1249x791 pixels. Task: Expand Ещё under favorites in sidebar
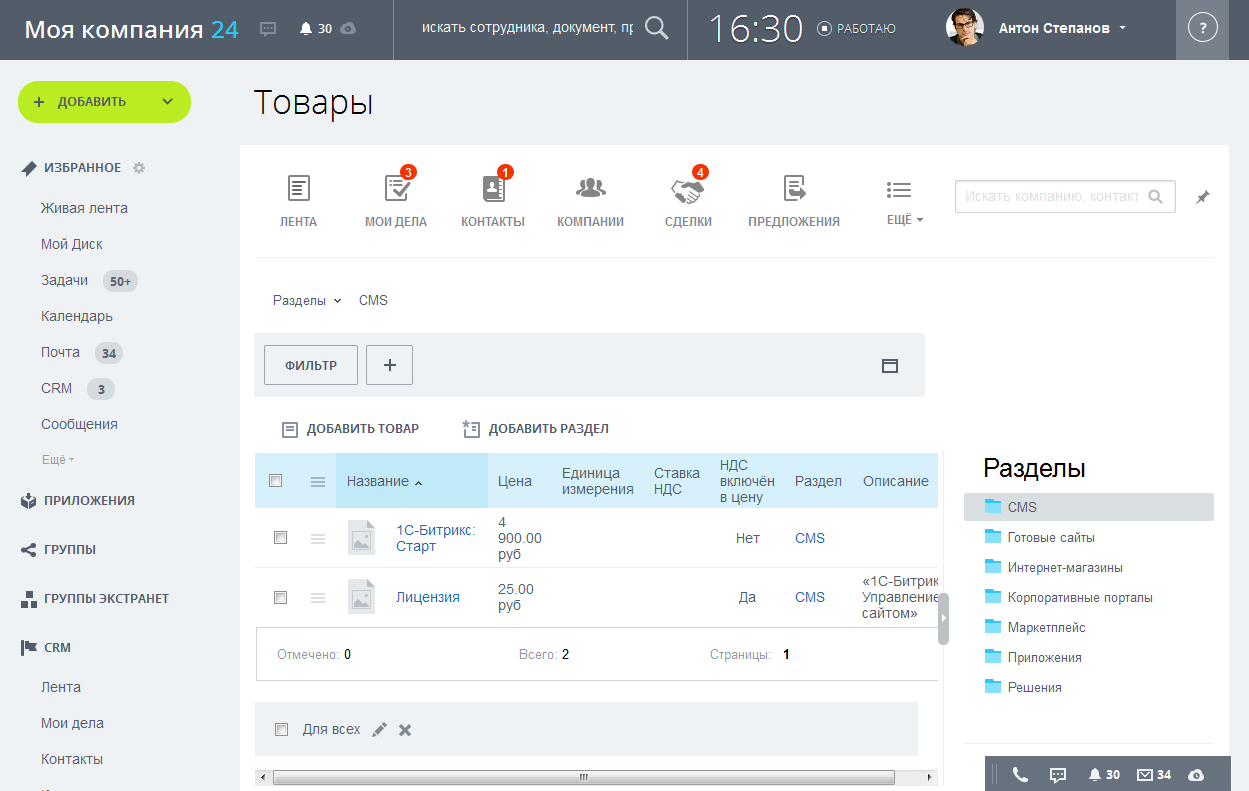[58, 460]
